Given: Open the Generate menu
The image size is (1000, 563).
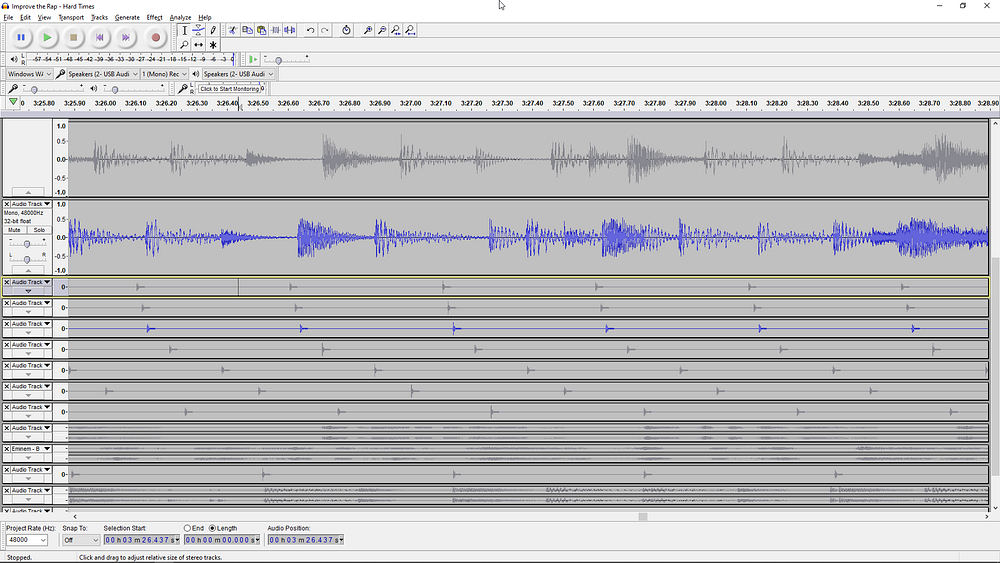Looking at the screenshot, I should pyautogui.click(x=127, y=17).
